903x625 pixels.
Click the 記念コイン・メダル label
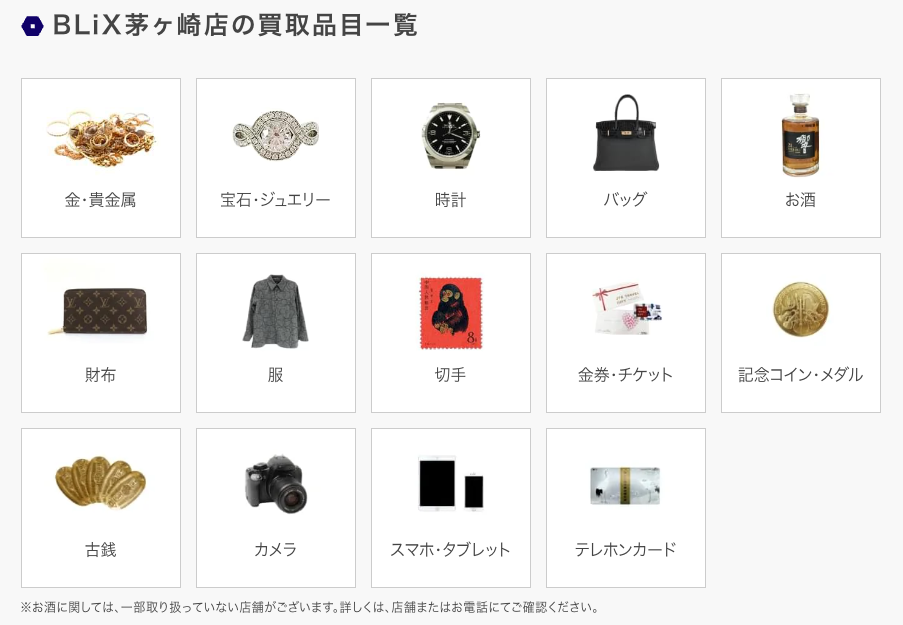800,375
